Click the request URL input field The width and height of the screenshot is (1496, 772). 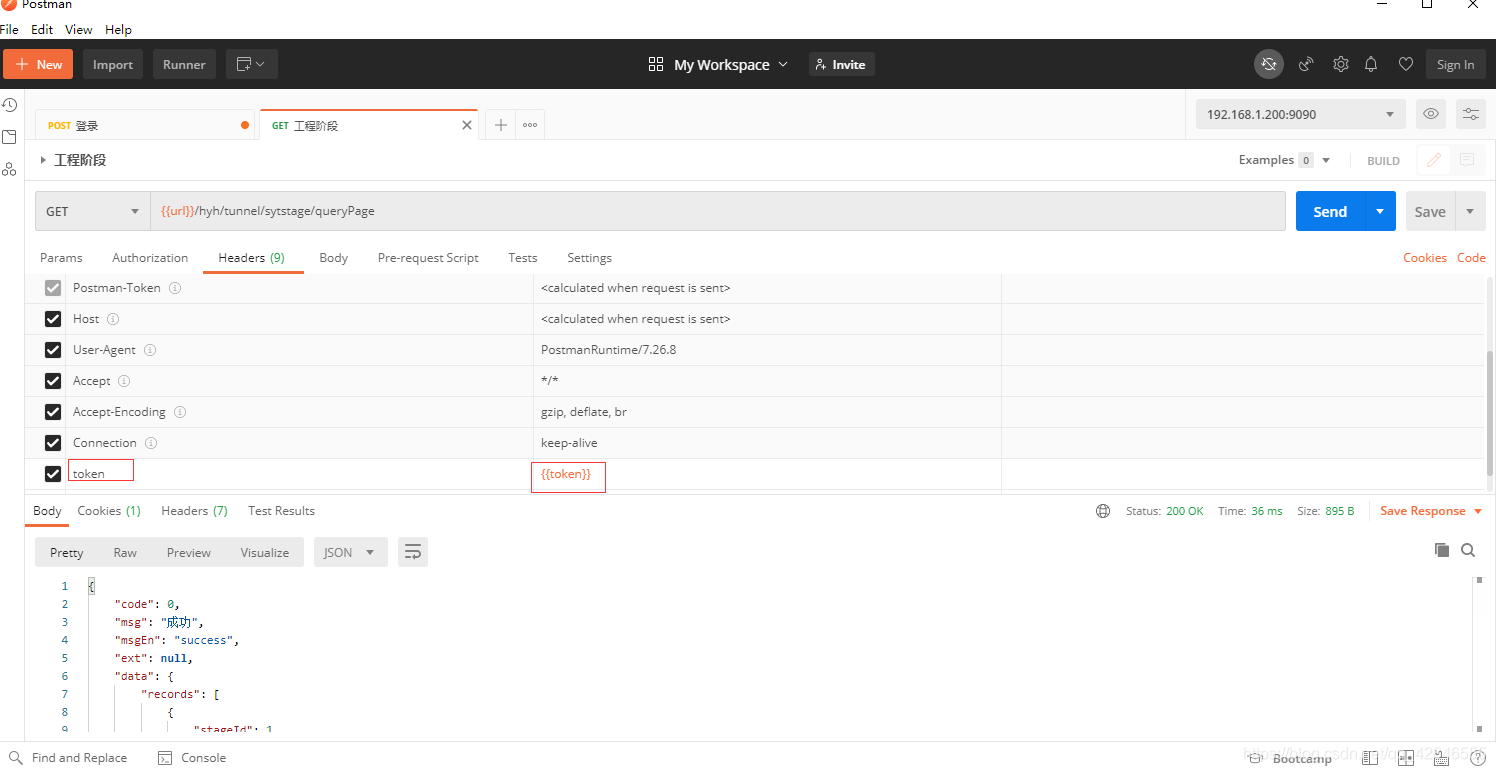(x=718, y=211)
